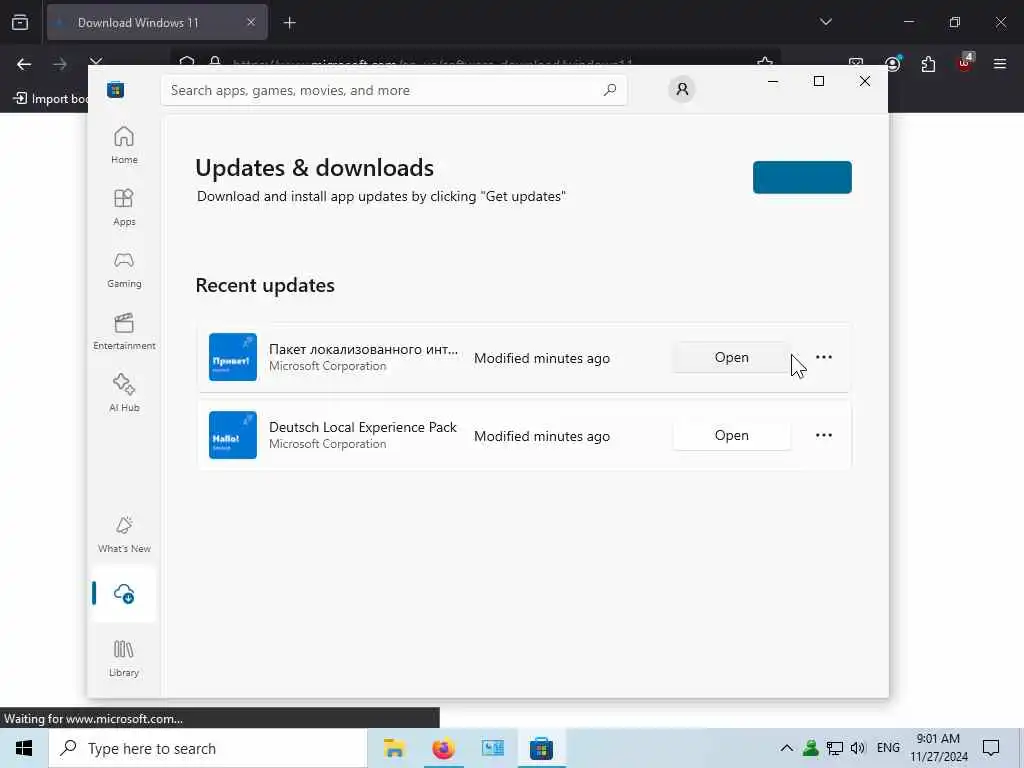Open the Apps section

(124, 207)
